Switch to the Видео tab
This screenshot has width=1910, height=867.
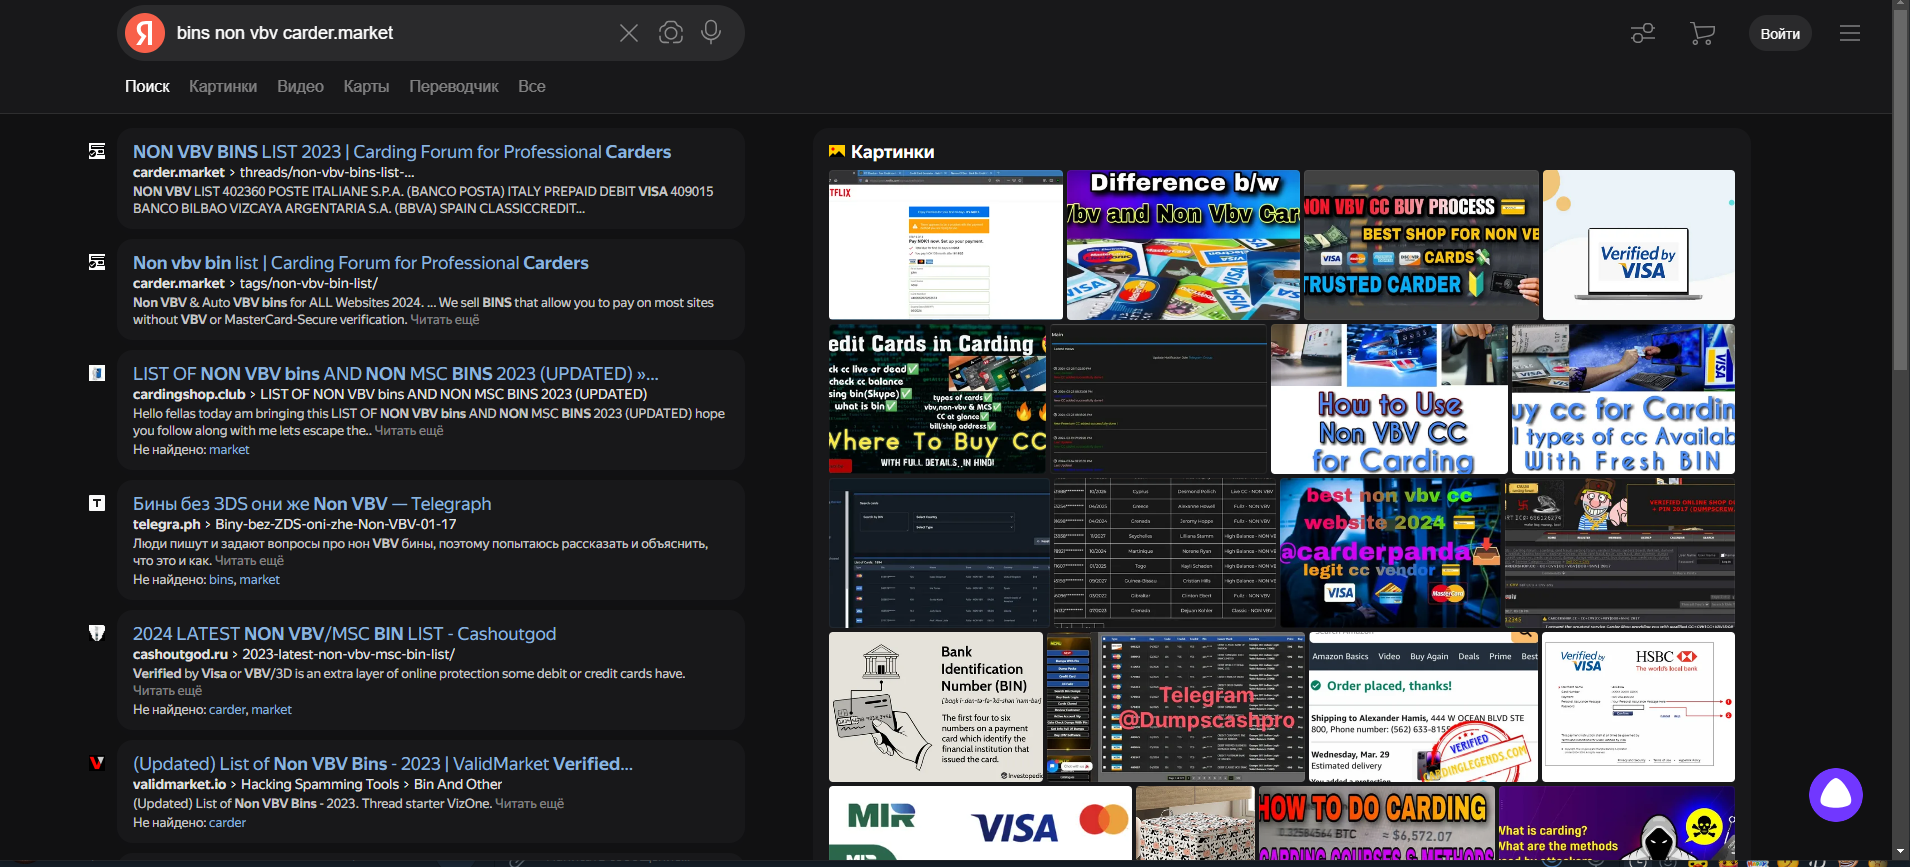click(300, 87)
